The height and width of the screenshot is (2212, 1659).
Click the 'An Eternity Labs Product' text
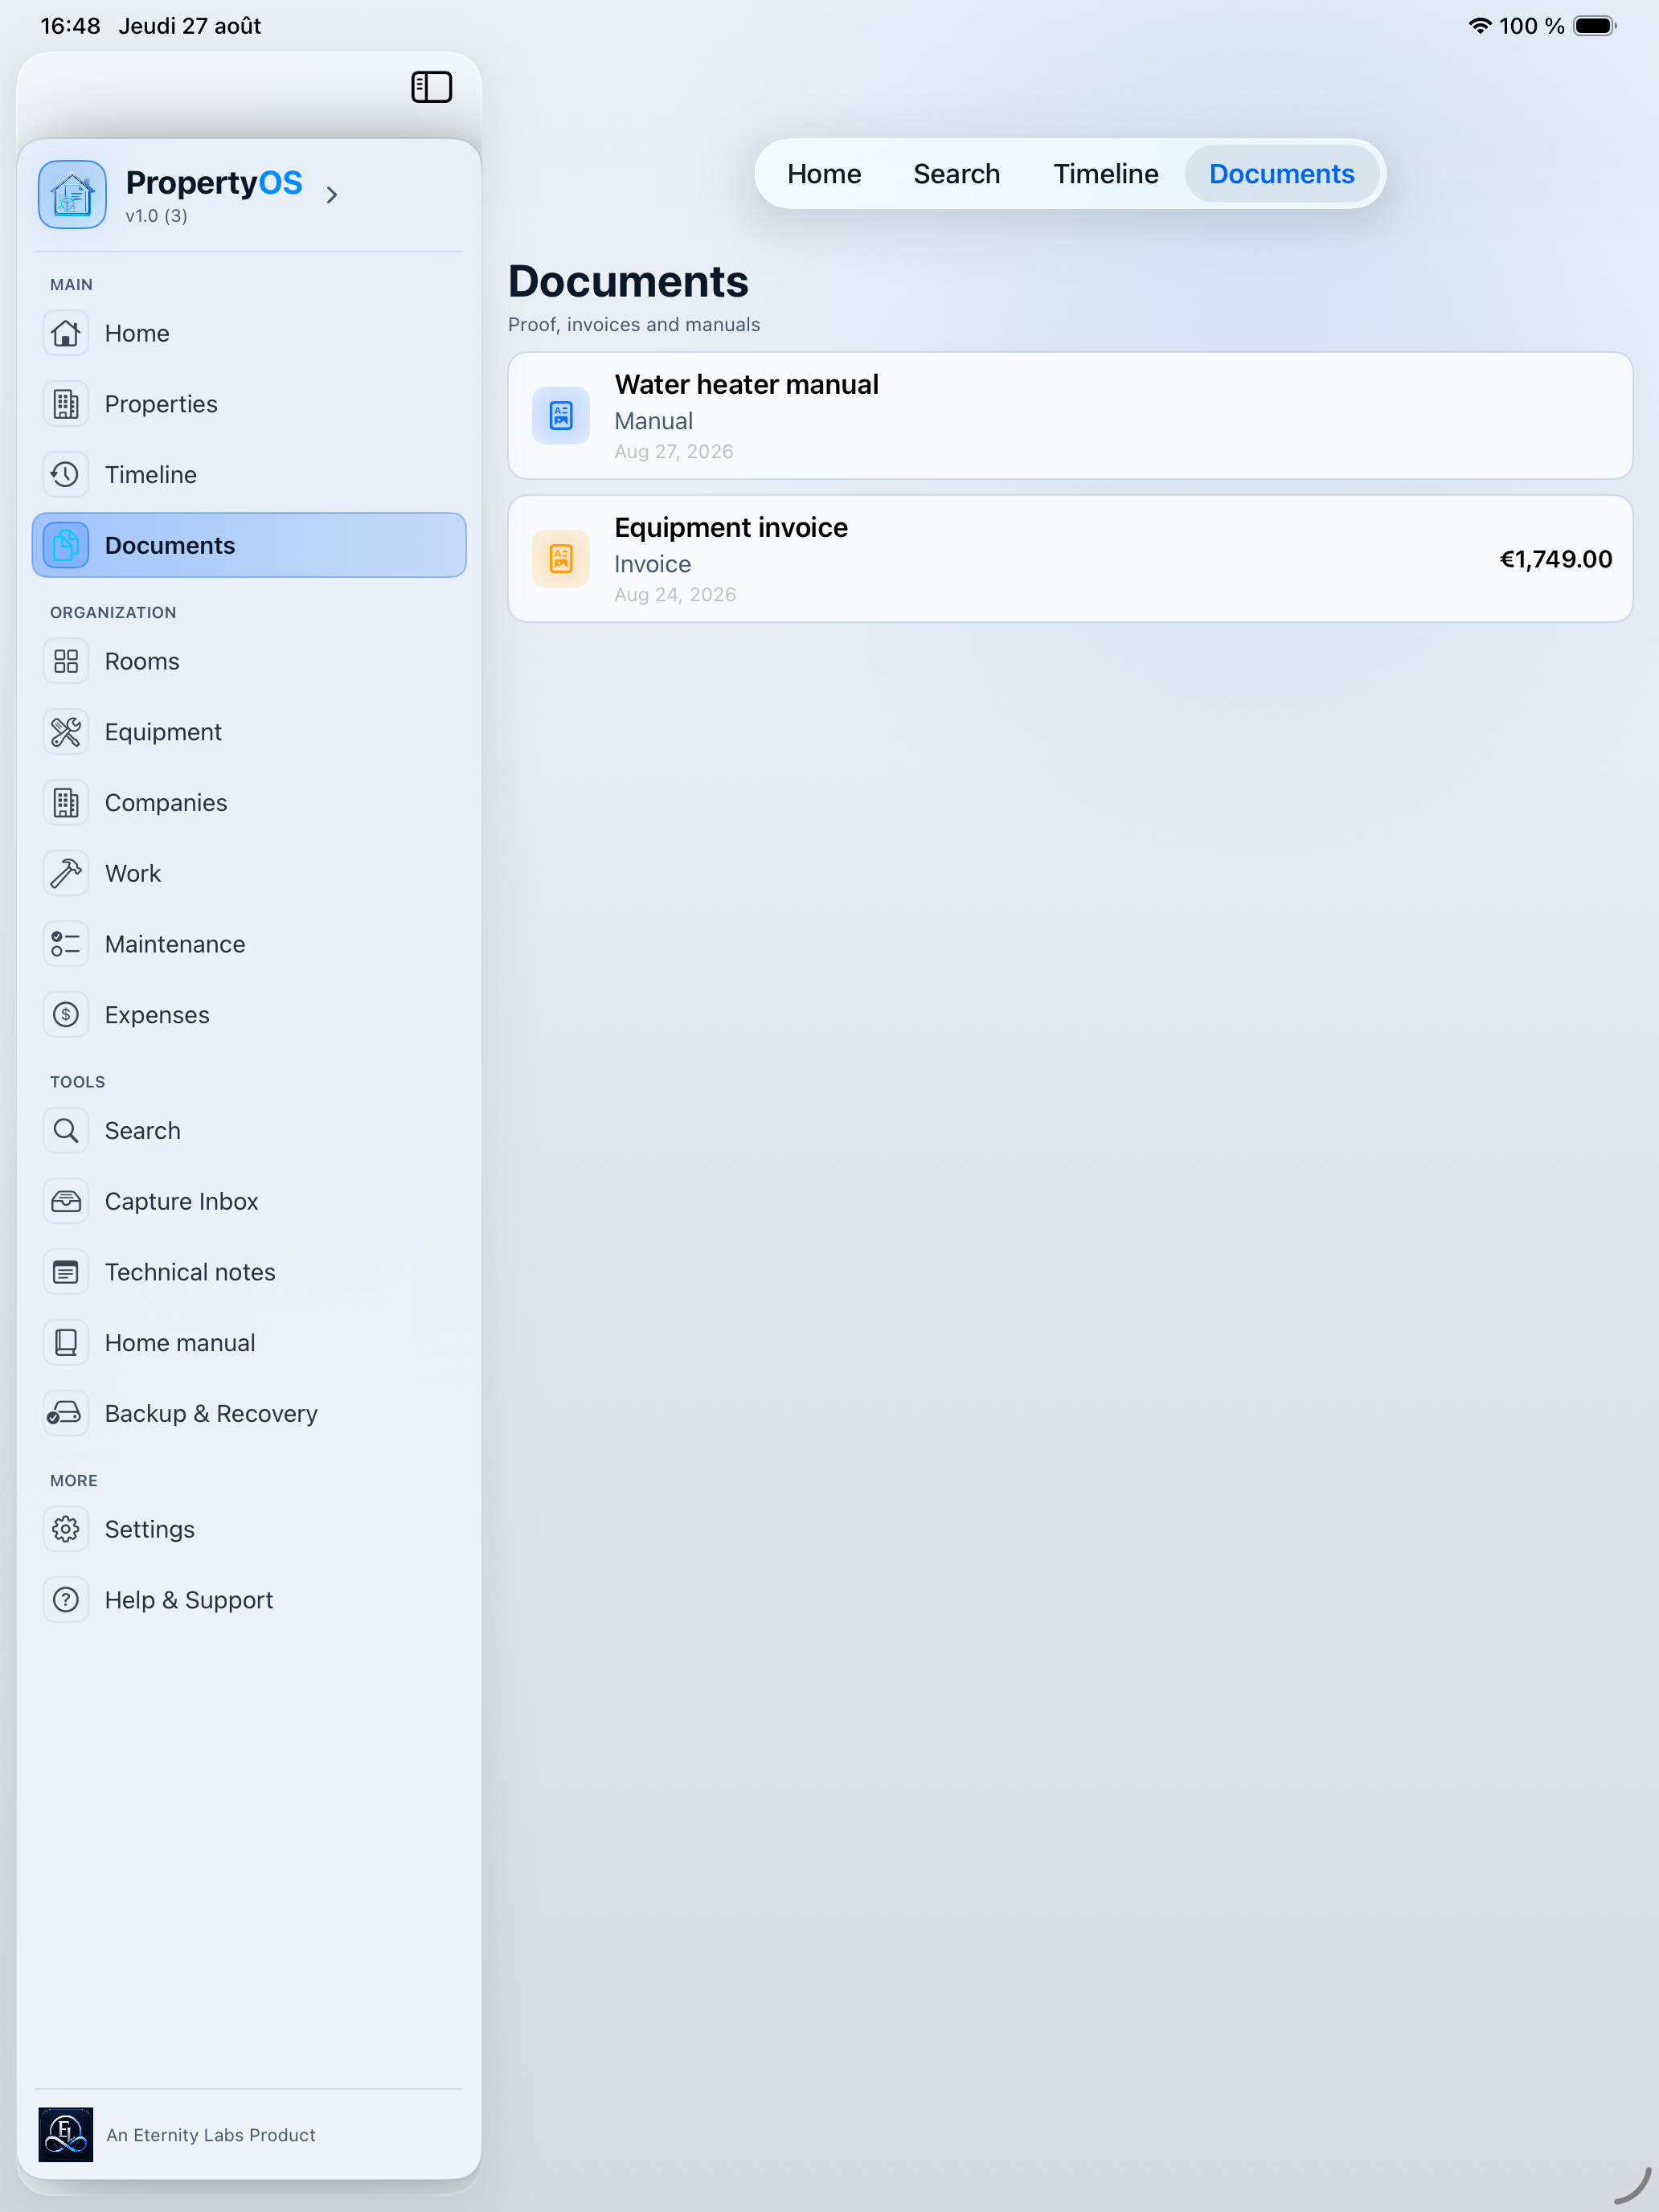pos(211,2135)
